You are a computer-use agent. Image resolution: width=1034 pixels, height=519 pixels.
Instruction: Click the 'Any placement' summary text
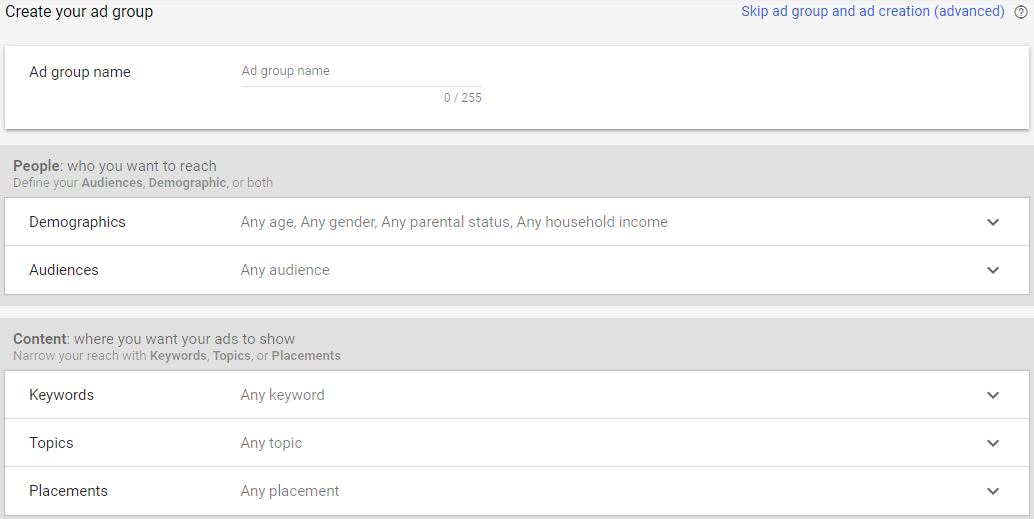(x=290, y=491)
